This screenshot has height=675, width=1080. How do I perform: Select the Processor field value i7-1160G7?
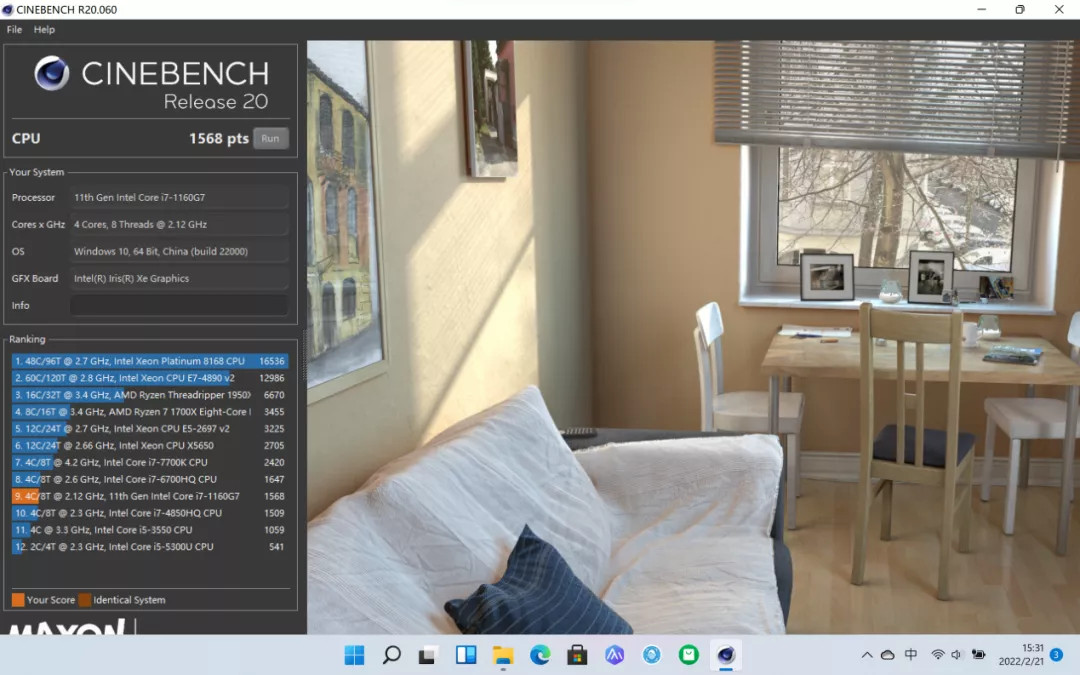(x=179, y=198)
